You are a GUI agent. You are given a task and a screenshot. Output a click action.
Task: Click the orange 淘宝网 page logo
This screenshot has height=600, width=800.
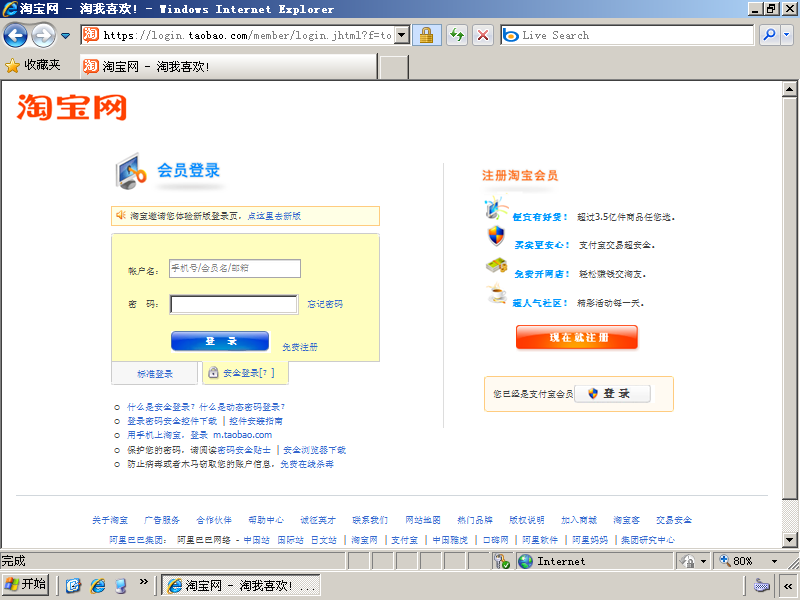pyautogui.click(x=71, y=107)
